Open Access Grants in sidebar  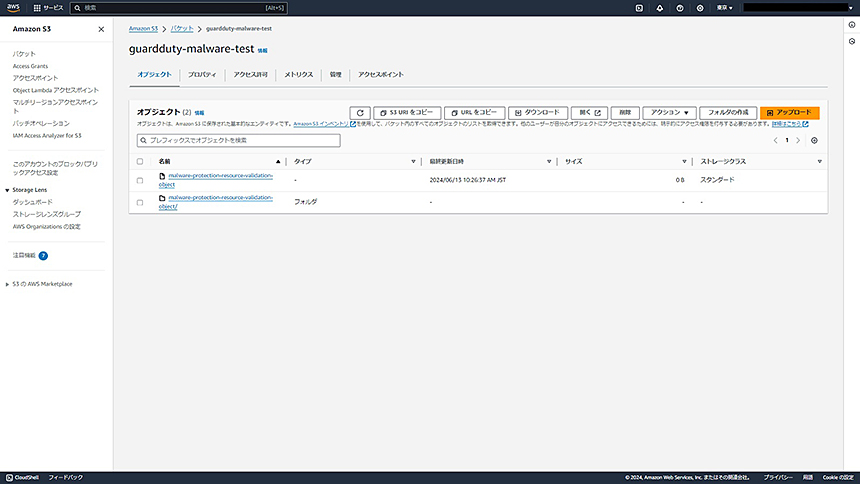click(x=30, y=66)
